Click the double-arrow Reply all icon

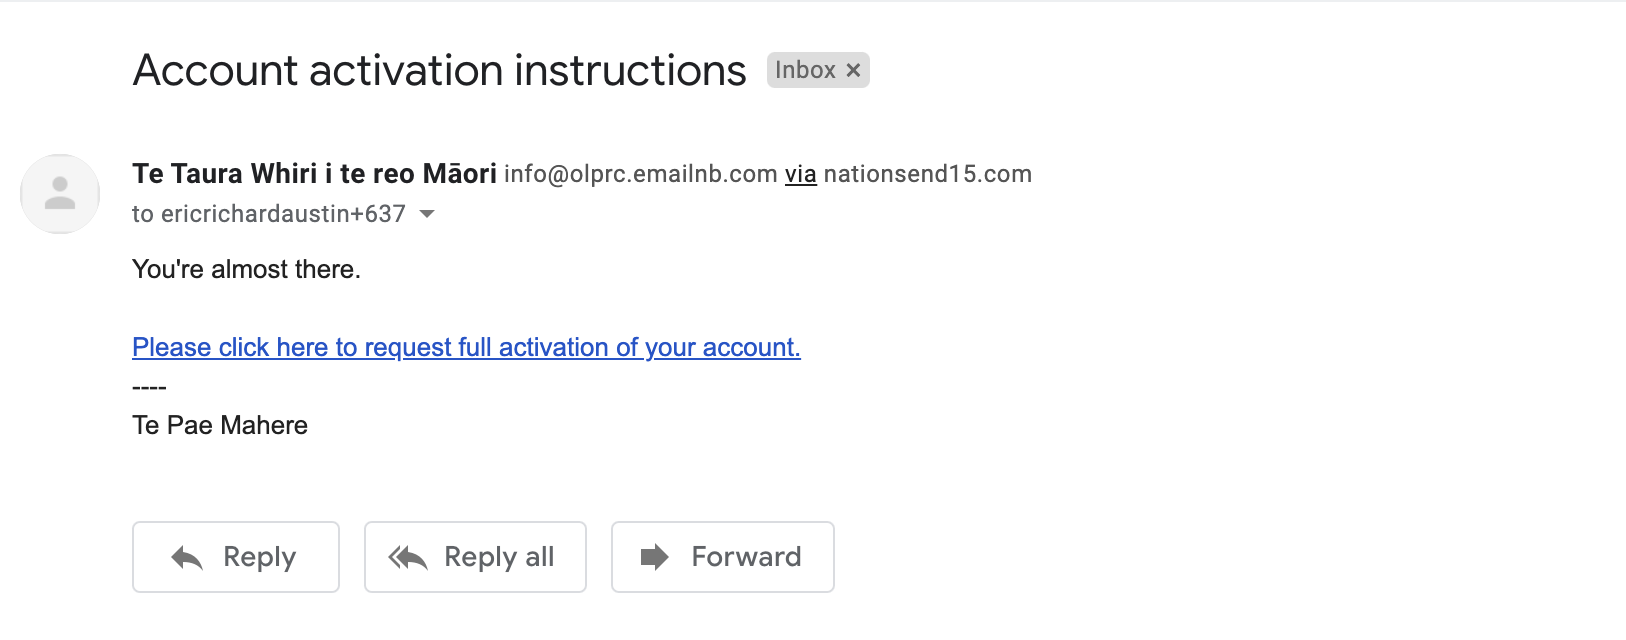[408, 558]
